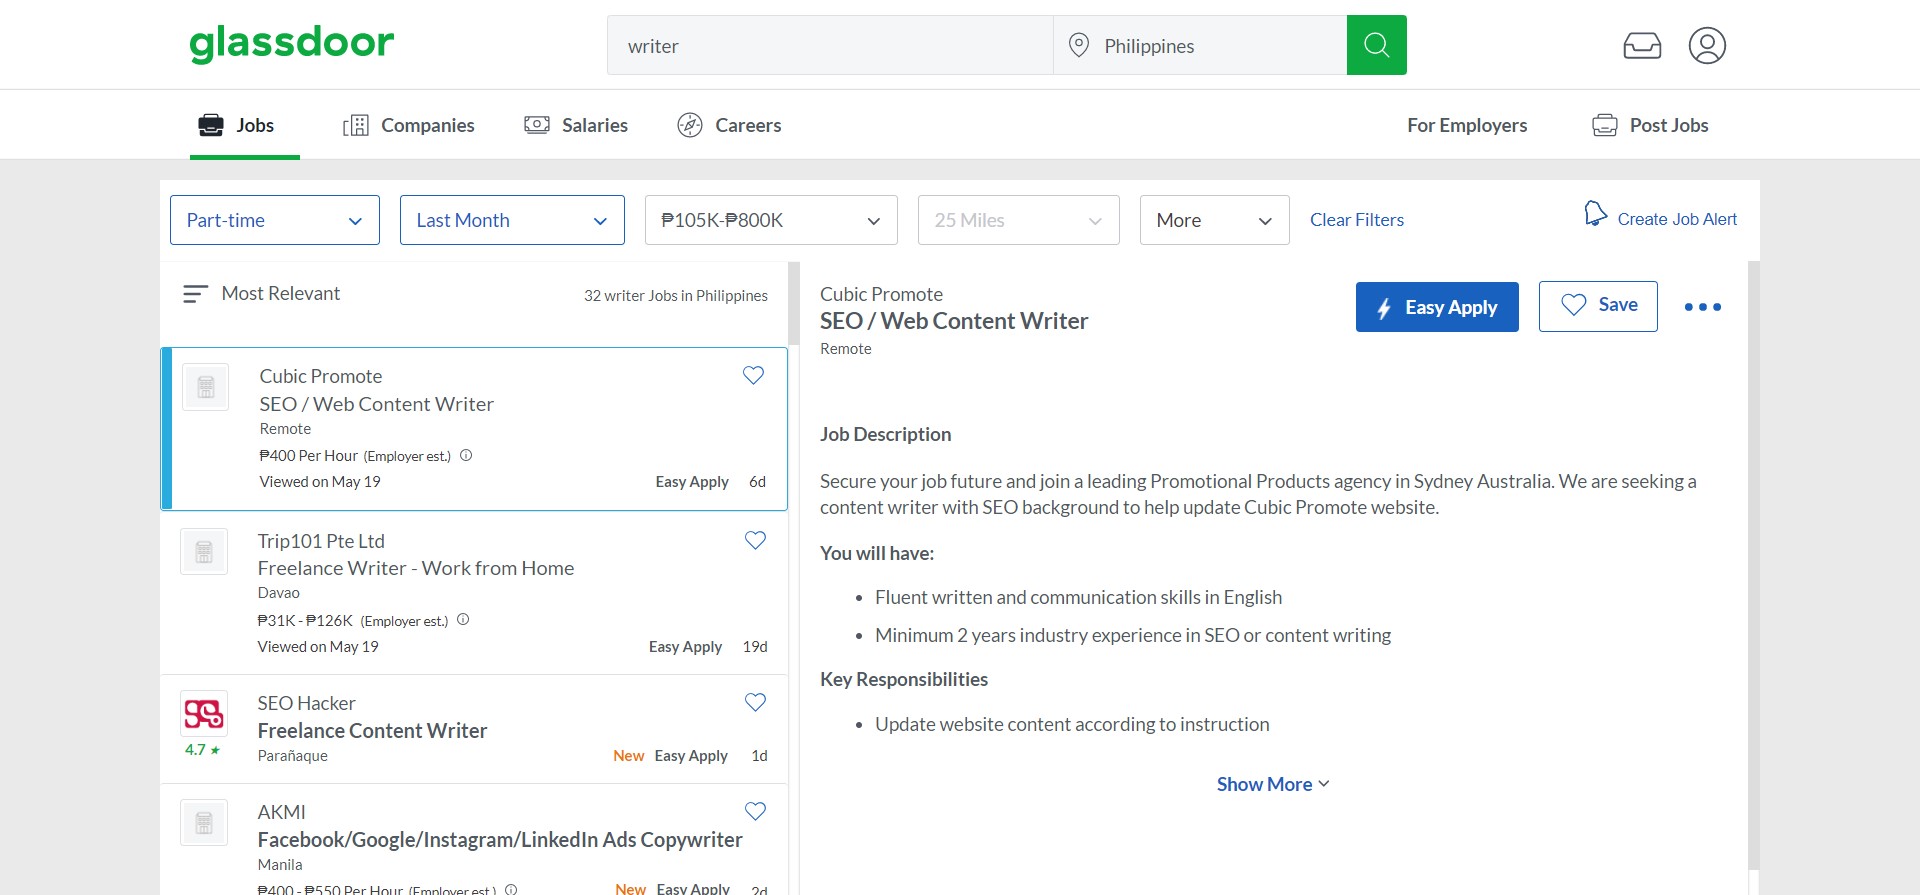Click the writer keyword search field
The height and width of the screenshot is (895, 1920).
click(x=830, y=45)
